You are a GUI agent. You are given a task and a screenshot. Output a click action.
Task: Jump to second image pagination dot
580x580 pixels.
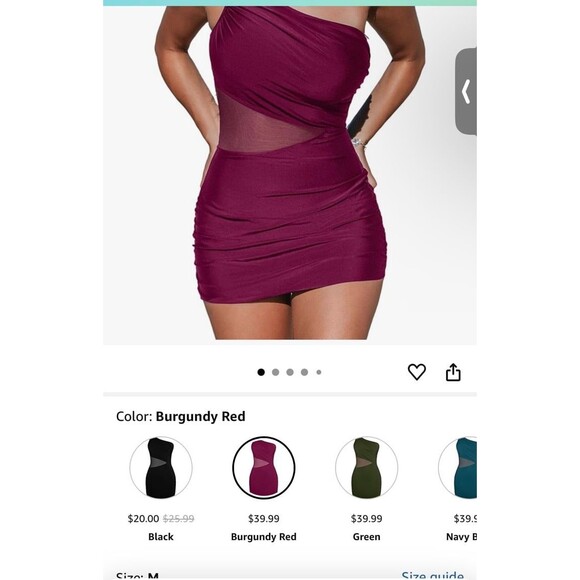(x=276, y=372)
